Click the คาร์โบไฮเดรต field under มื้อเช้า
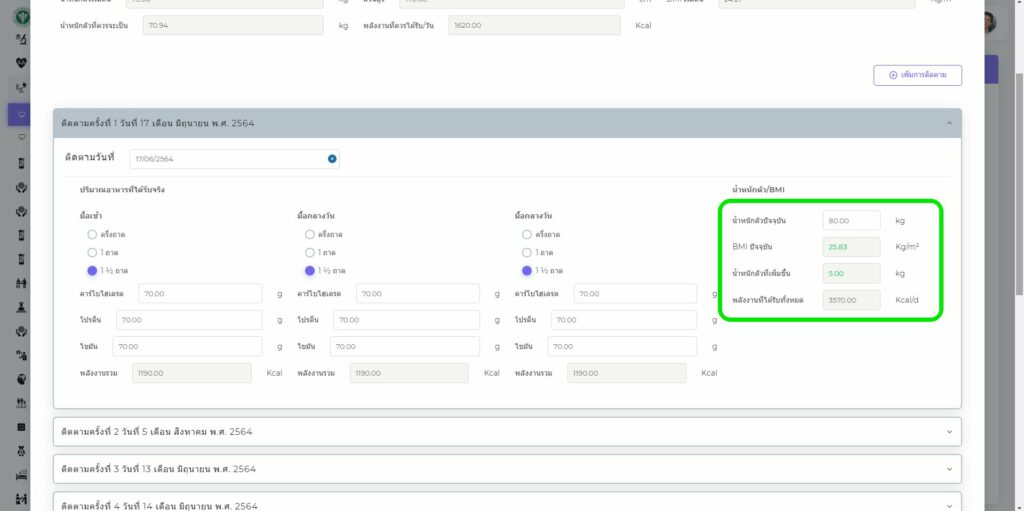The image size is (1024, 511). (x=200, y=294)
